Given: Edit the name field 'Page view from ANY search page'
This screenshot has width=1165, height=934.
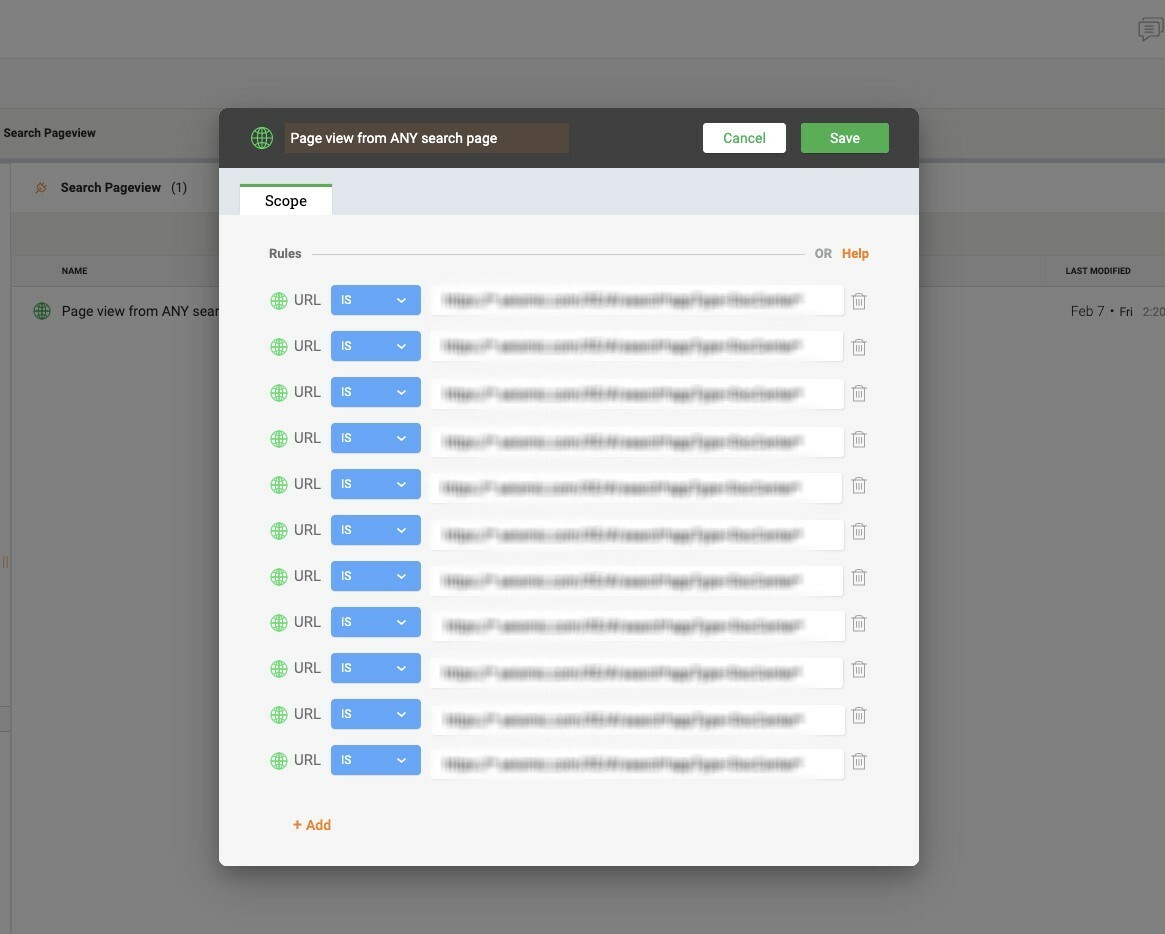Looking at the screenshot, I should (x=426, y=138).
